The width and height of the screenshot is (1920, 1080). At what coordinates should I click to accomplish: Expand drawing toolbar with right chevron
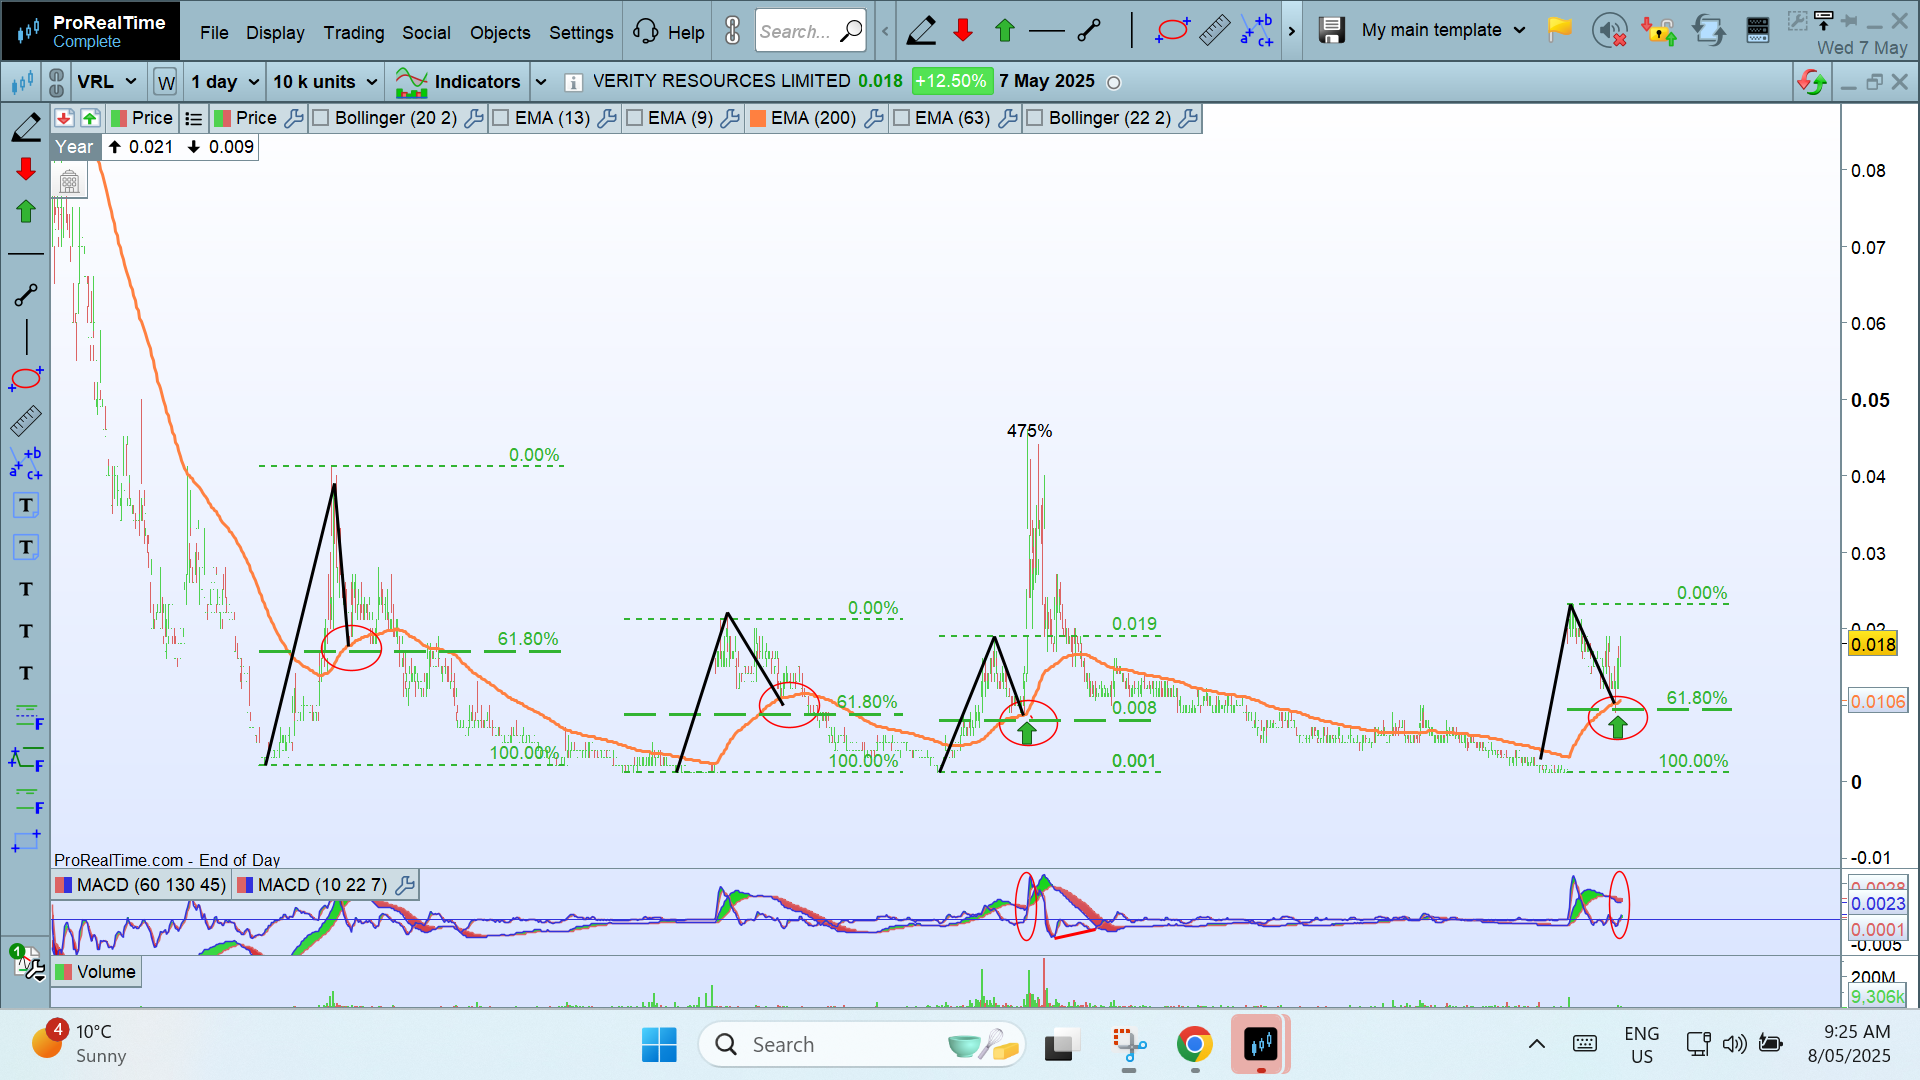[1292, 31]
